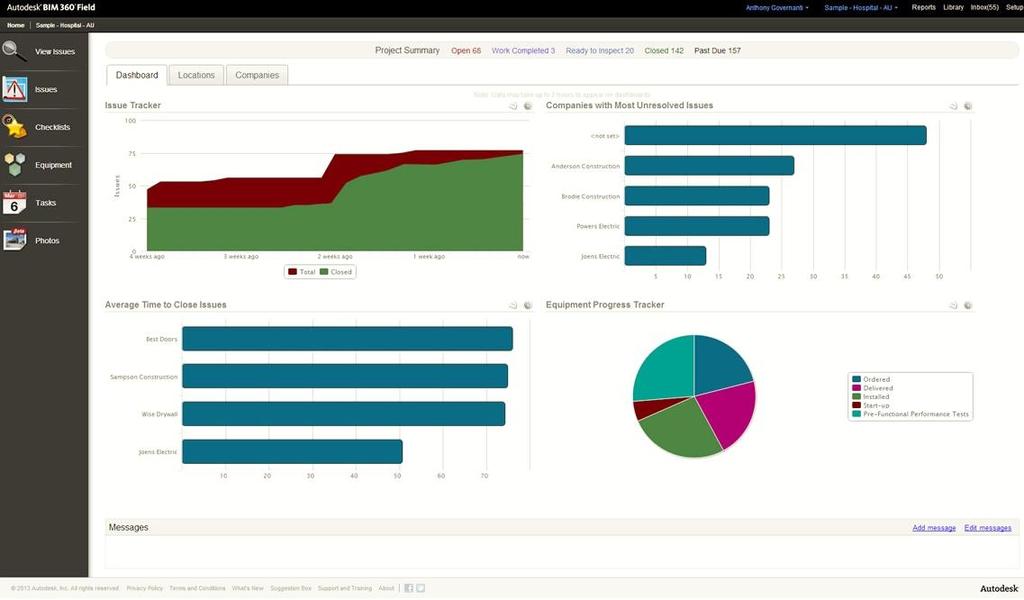Click the Powers Electric bar in the chart

pos(697,226)
